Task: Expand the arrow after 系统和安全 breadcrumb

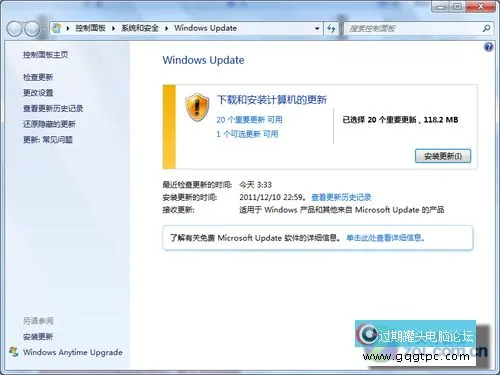Action: pos(166,28)
